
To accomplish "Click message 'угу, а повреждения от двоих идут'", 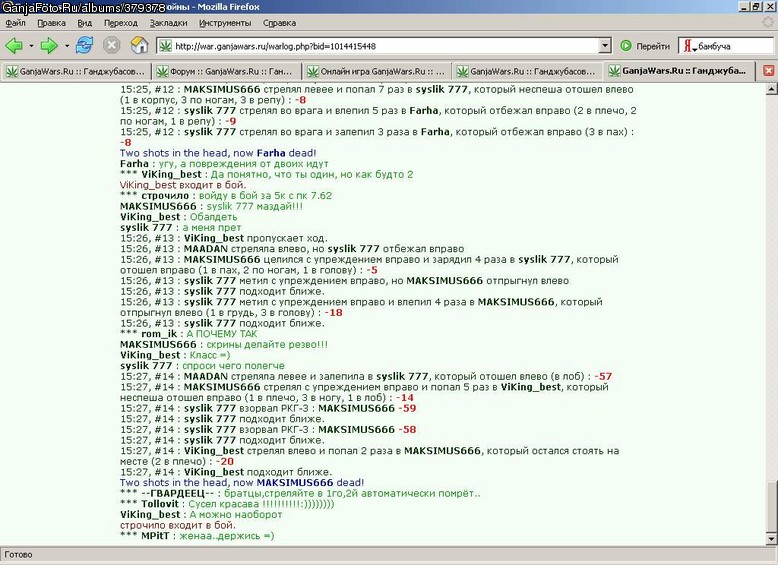I will pos(244,164).
